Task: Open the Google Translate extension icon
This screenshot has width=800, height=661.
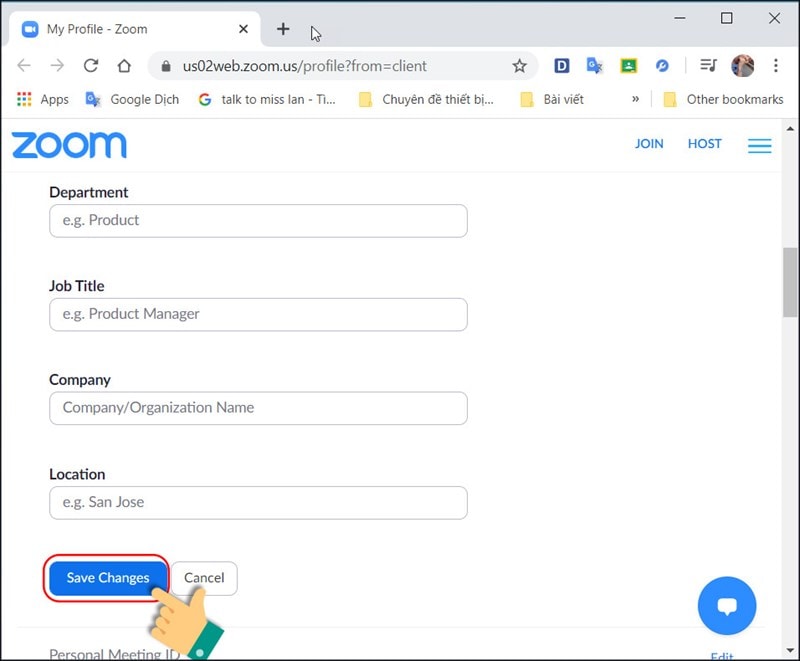Action: click(x=594, y=66)
